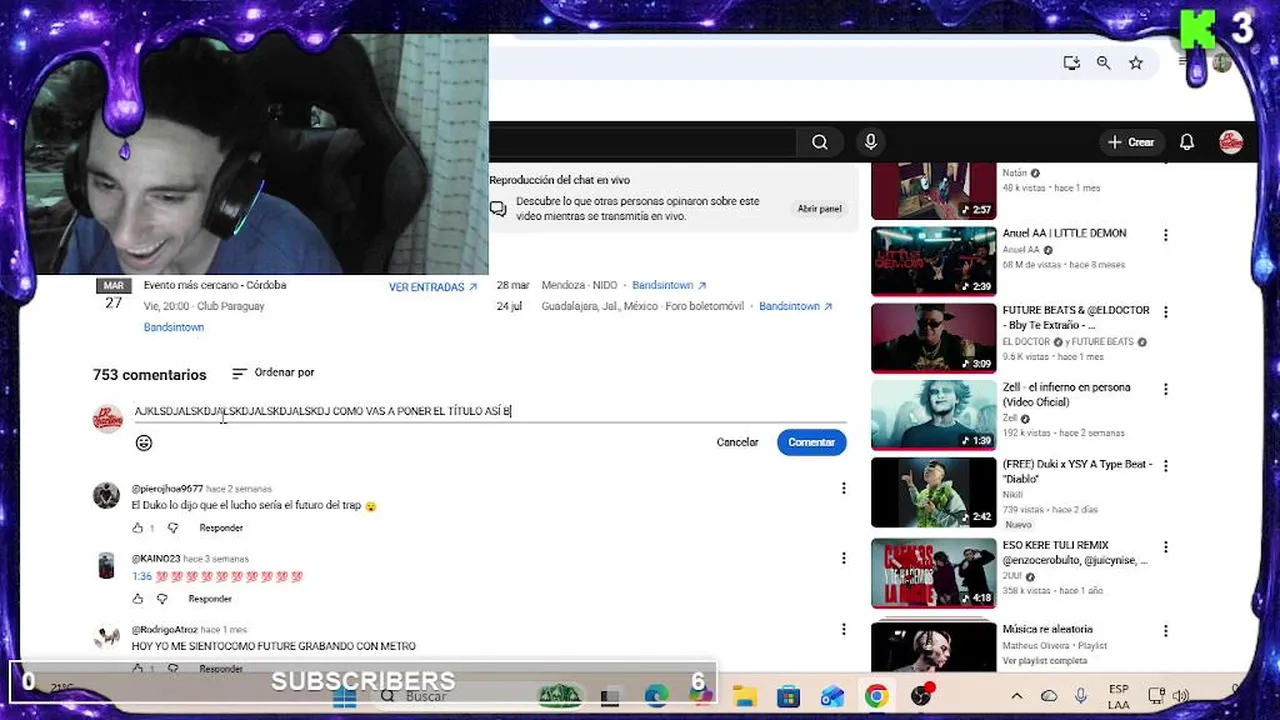Click the 753 comentarios heading
Screen dimensions: 1280x720
[x=150, y=375]
